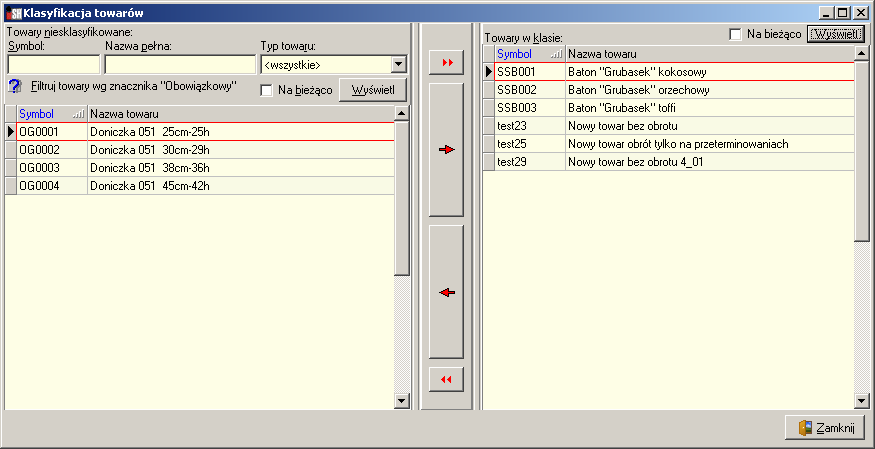Viewport: 875px width, 449px height.
Task: Click into the 'Nazwa pełna' text field
Action: (180, 65)
